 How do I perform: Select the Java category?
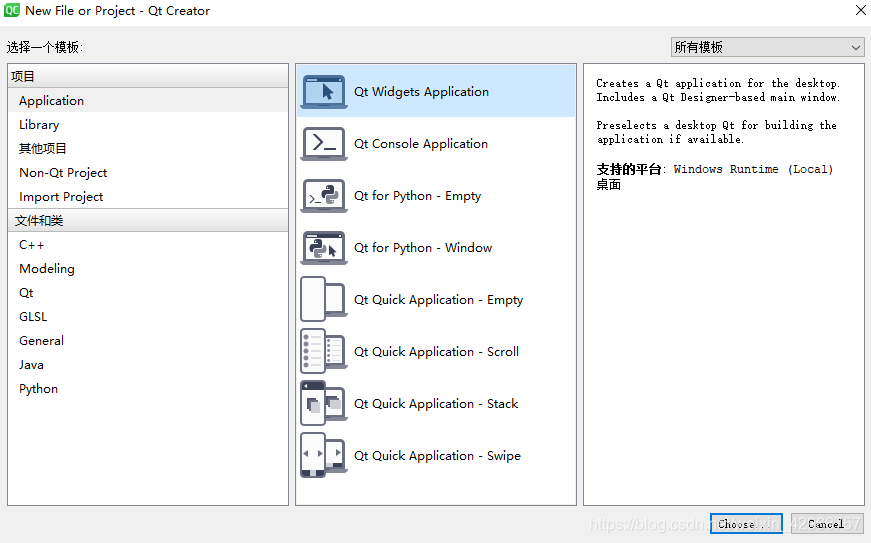pos(148,365)
